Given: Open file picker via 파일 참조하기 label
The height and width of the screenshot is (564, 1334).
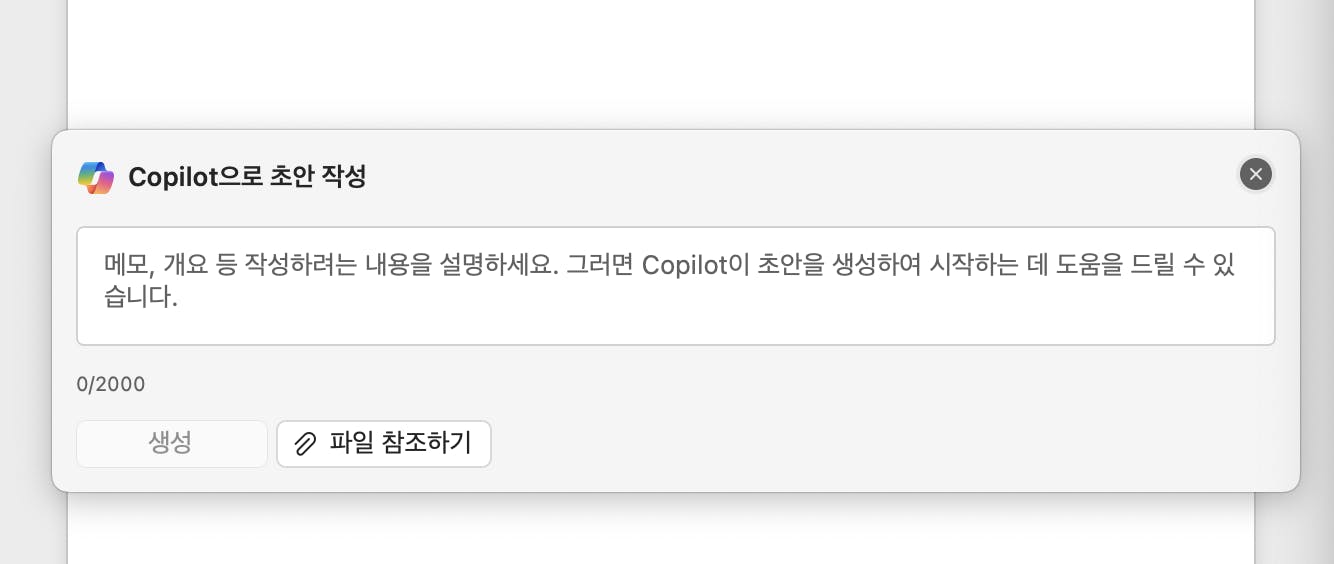Looking at the screenshot, I should tap(400, 444).
